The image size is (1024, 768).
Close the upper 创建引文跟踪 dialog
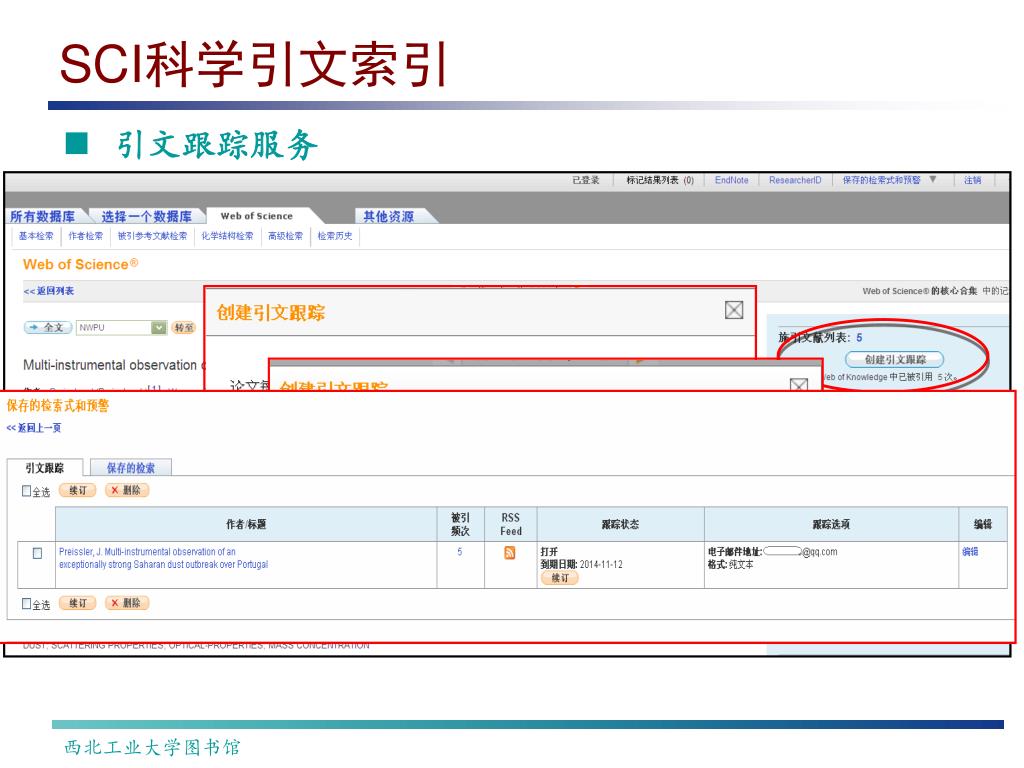coord(734,310)
